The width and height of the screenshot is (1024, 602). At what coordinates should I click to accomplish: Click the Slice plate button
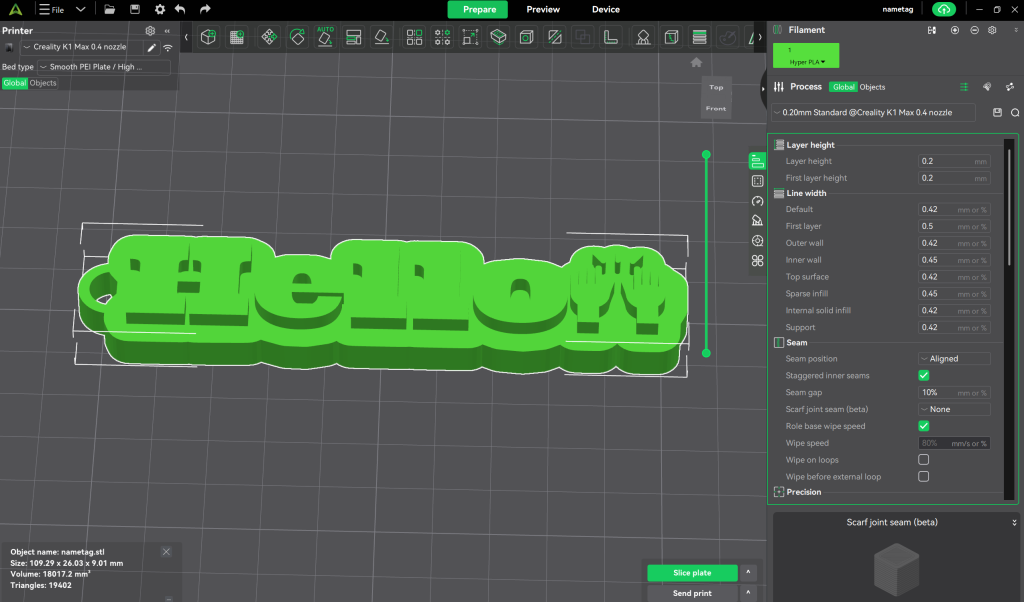692,573
